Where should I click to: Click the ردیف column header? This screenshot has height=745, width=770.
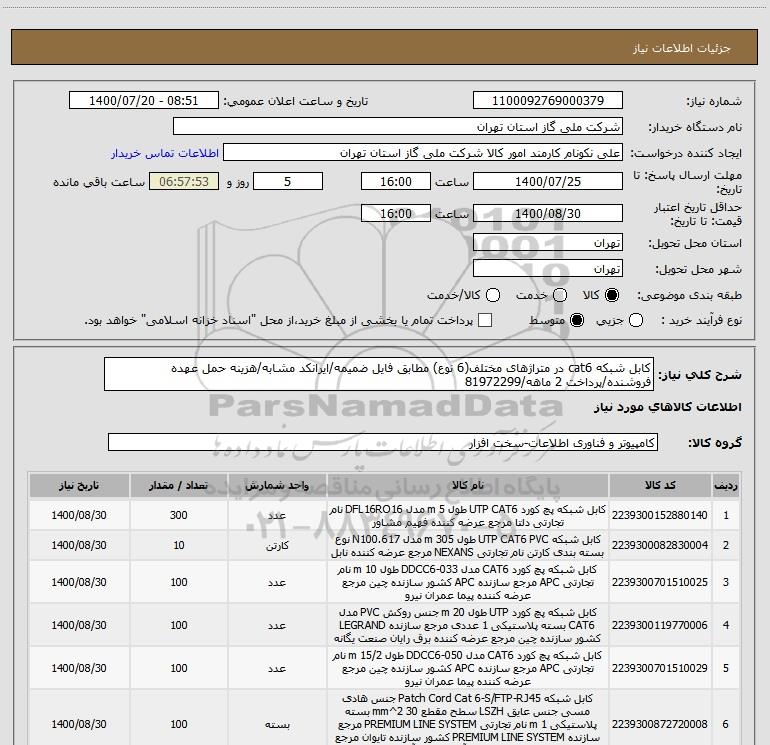[x=726, y=485]
